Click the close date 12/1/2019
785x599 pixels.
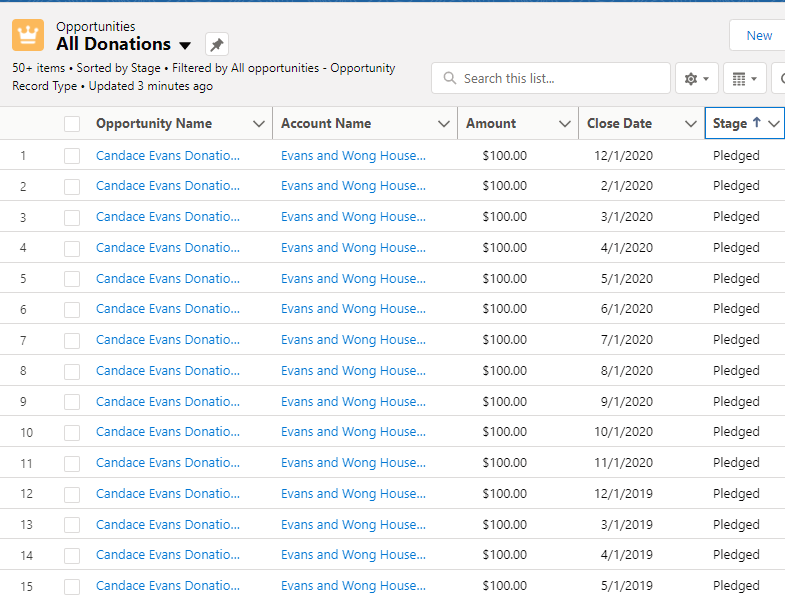[x=623, y=494]
